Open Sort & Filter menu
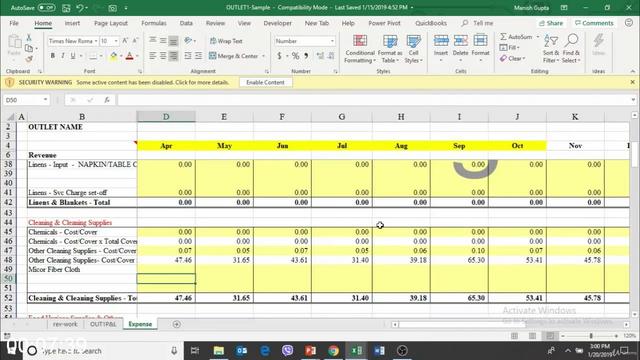 551,49
